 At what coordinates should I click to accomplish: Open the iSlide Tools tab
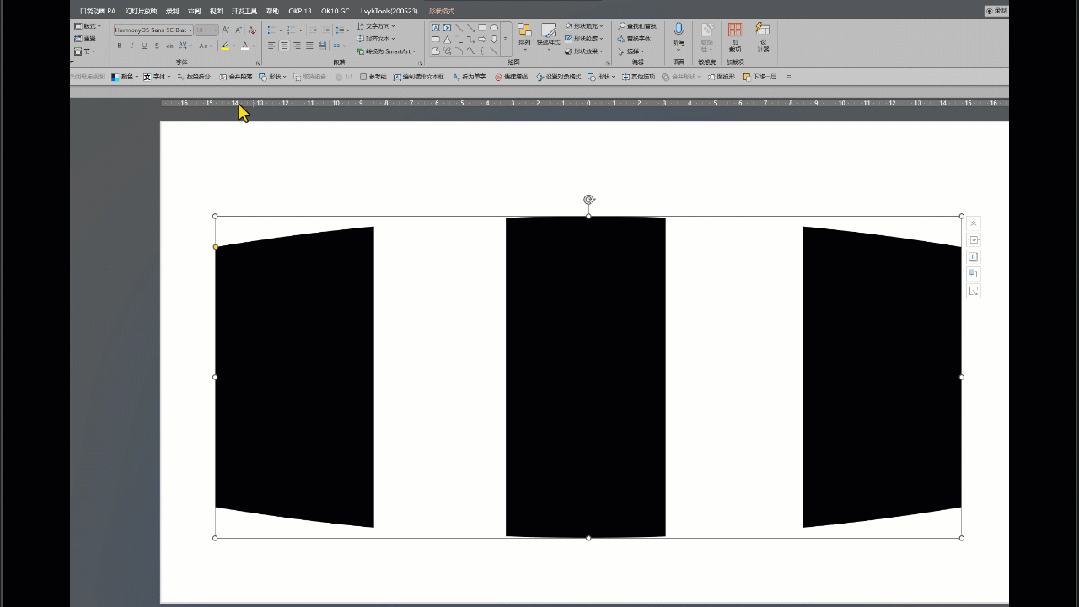pyautogui.click(x=388, y=11)
